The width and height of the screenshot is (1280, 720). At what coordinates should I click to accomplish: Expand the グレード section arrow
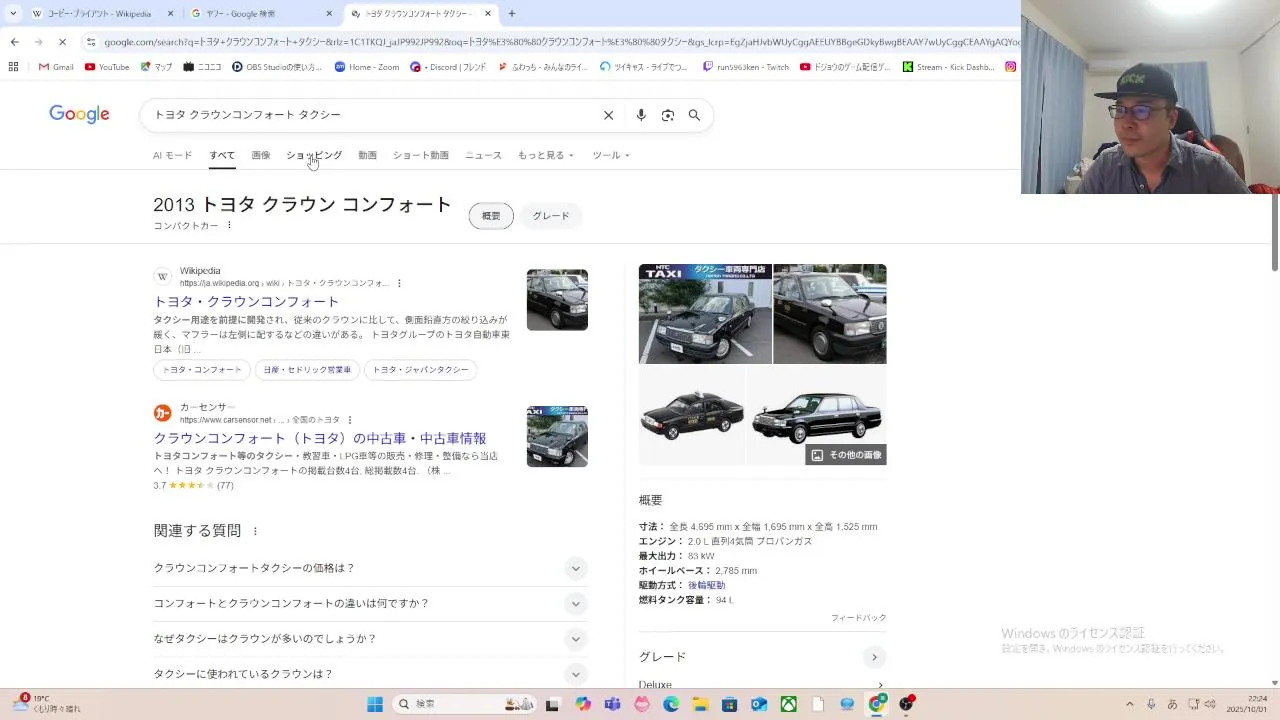[x=874, y=657]
